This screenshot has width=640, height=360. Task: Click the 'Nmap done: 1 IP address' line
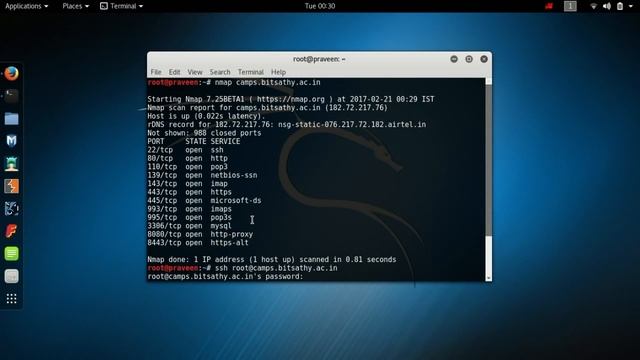pos(272,260)
